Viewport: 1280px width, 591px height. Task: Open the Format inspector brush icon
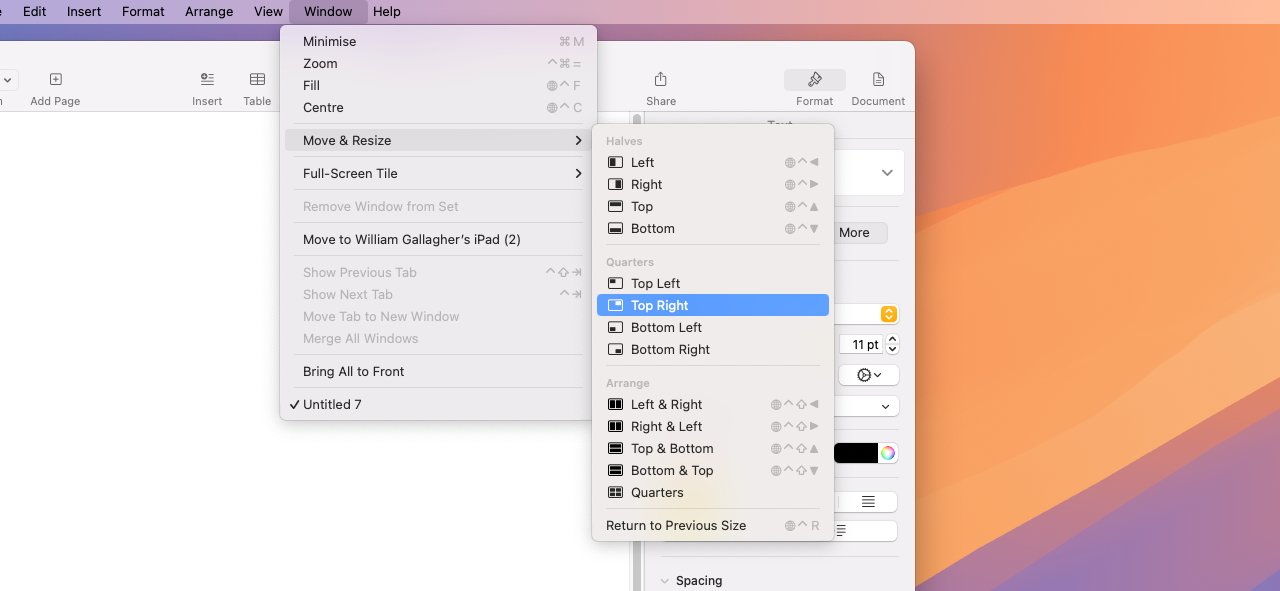815,79
